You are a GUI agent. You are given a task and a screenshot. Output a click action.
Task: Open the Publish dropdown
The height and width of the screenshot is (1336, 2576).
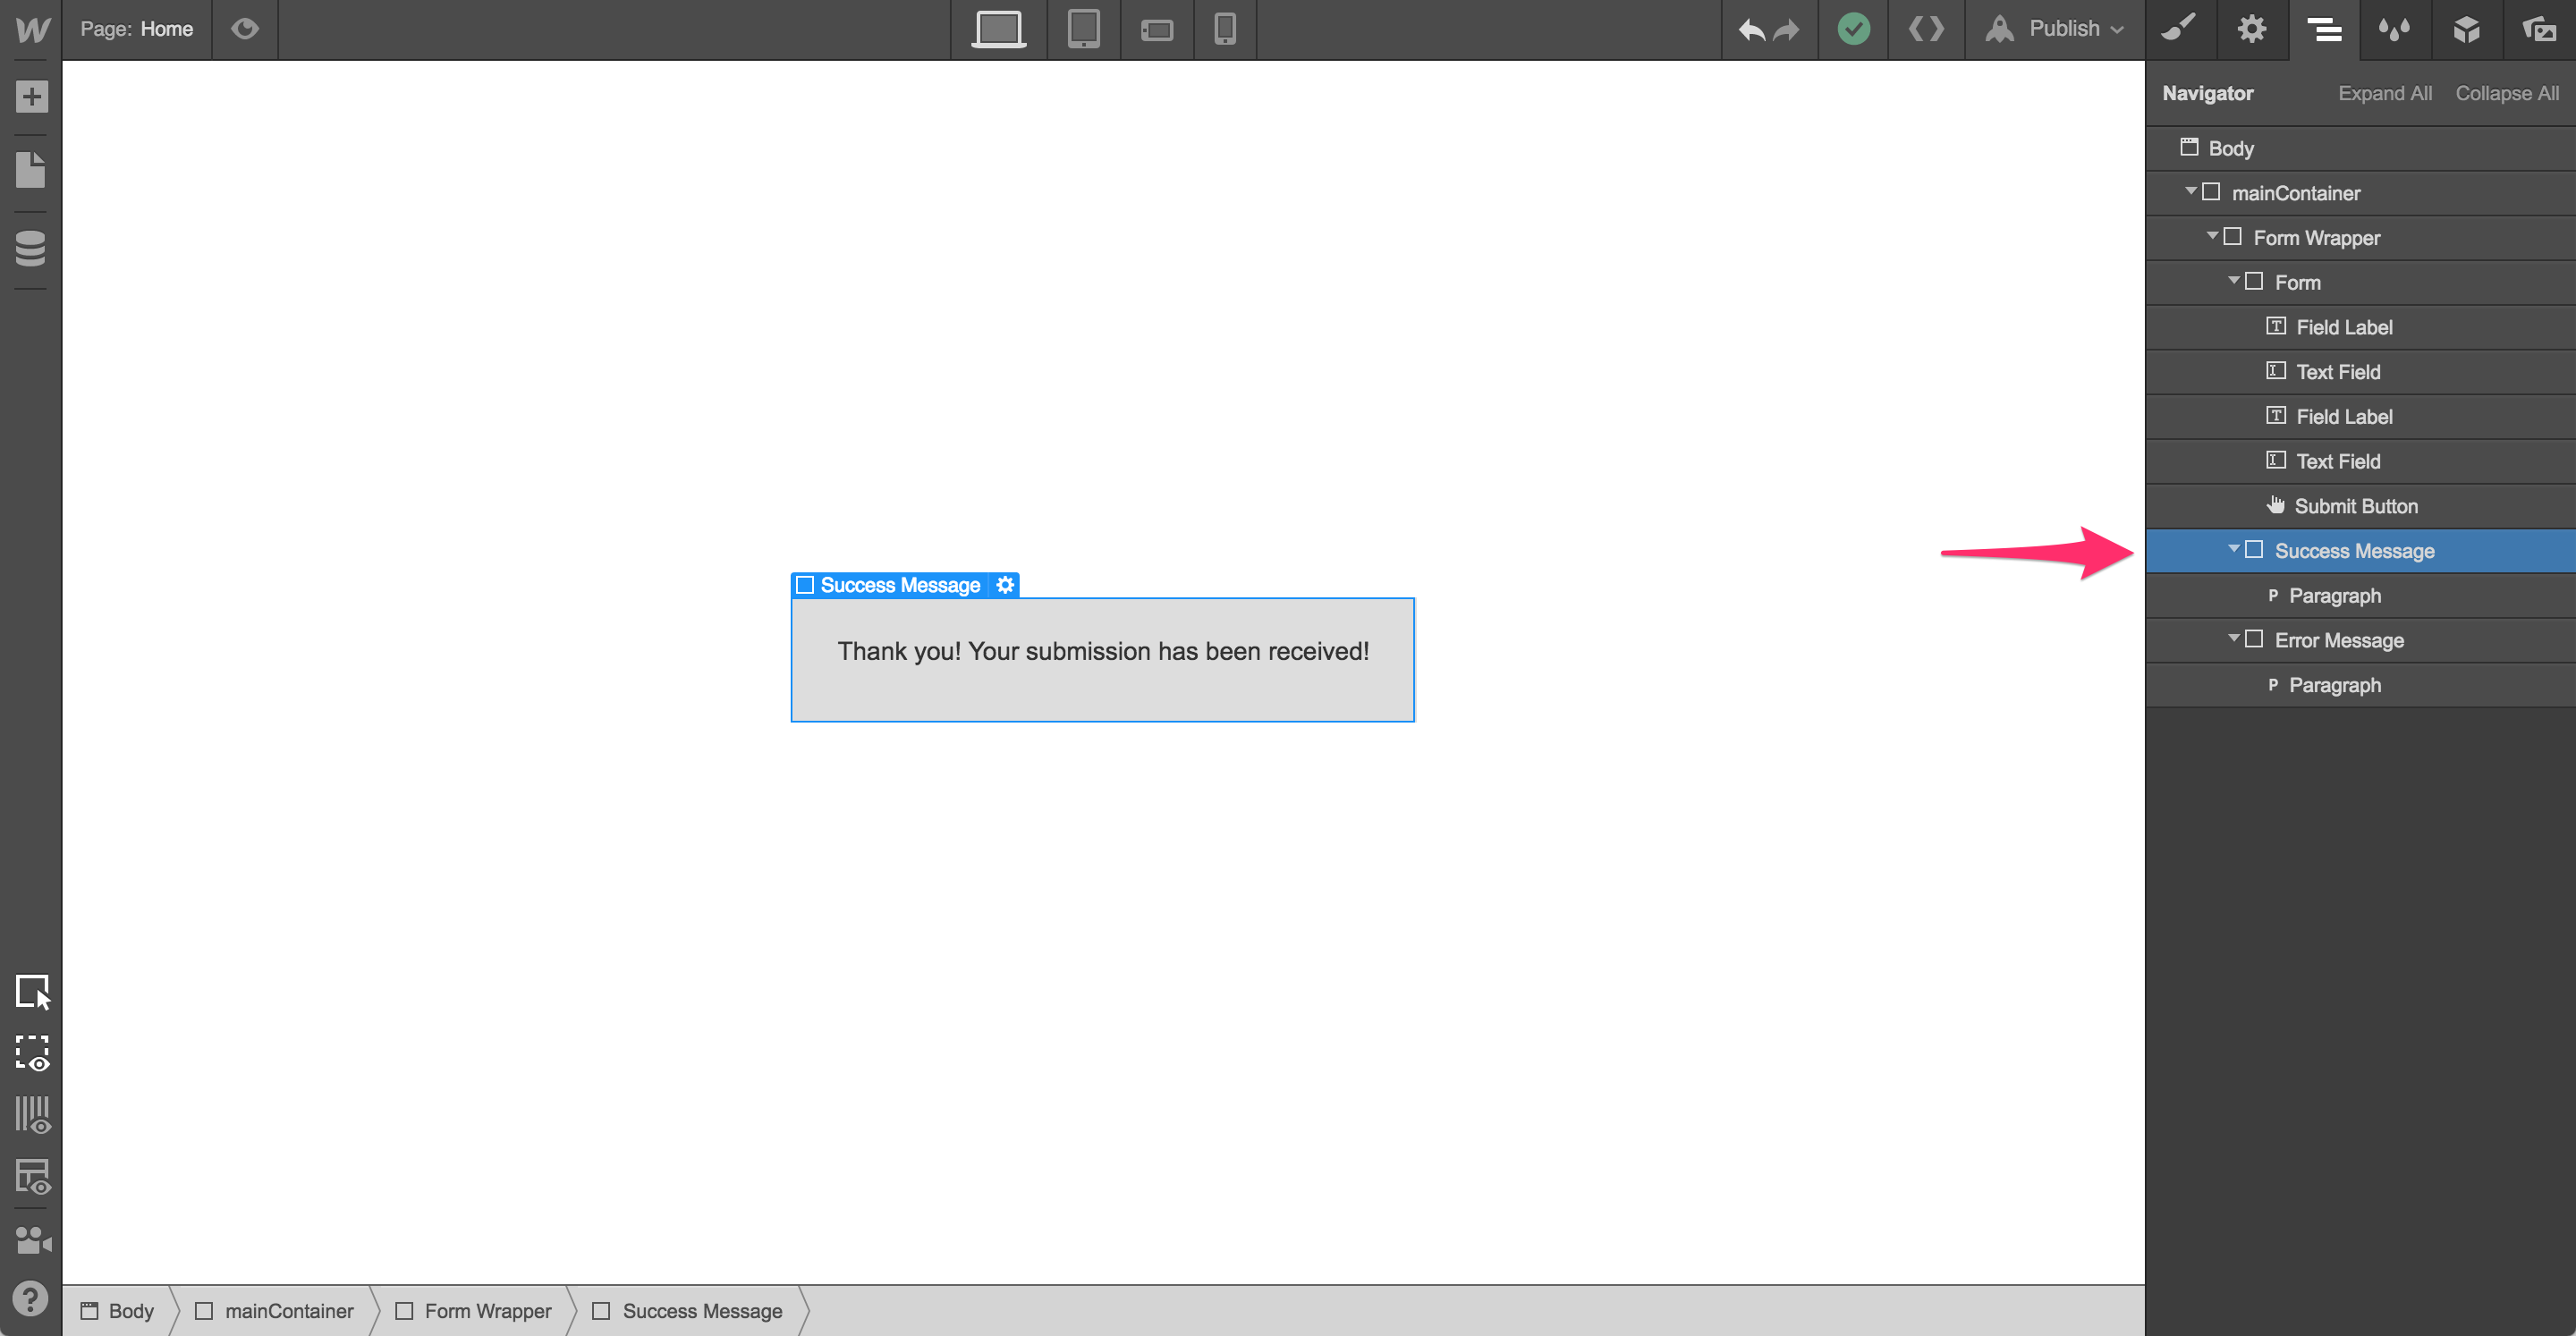point(2054,29)
